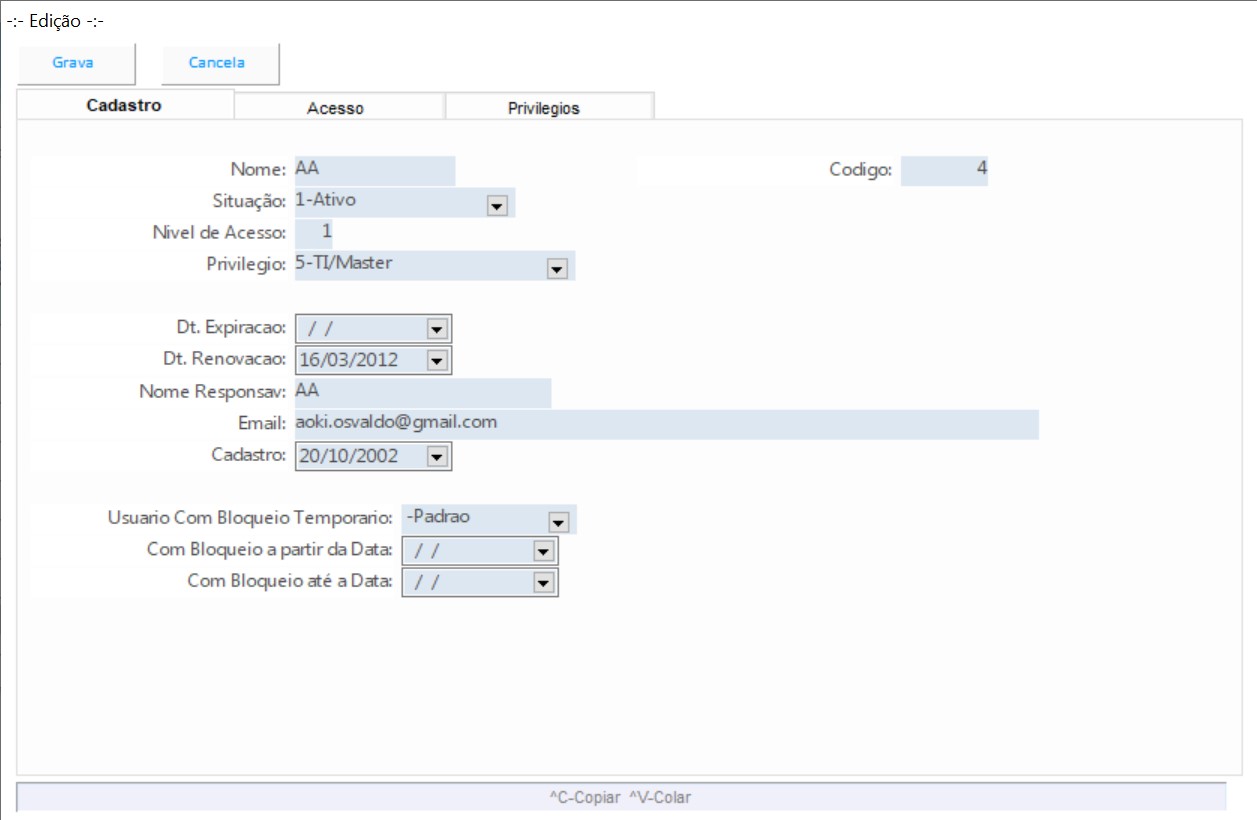Expand the Situação dropdown arrow

coord(496,205)
